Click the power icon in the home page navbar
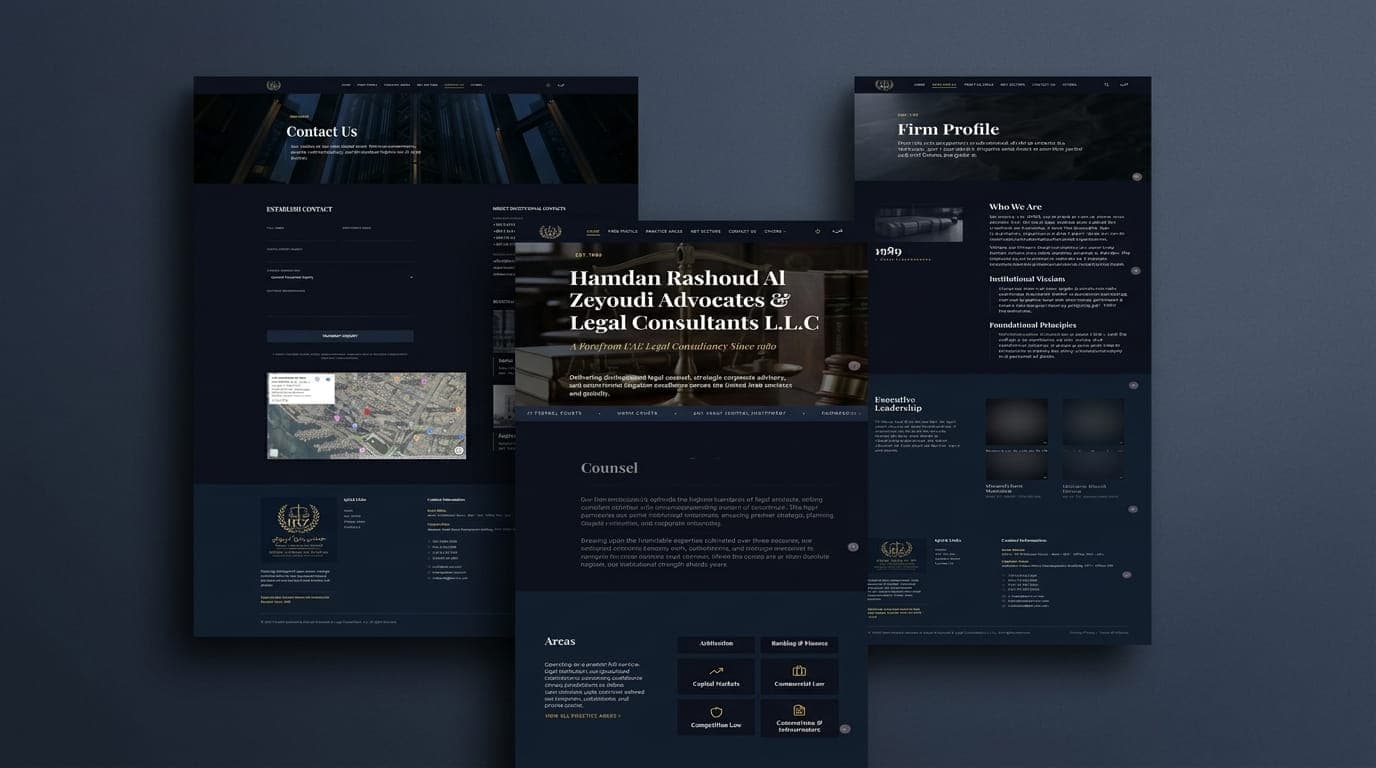 [817, 232]
